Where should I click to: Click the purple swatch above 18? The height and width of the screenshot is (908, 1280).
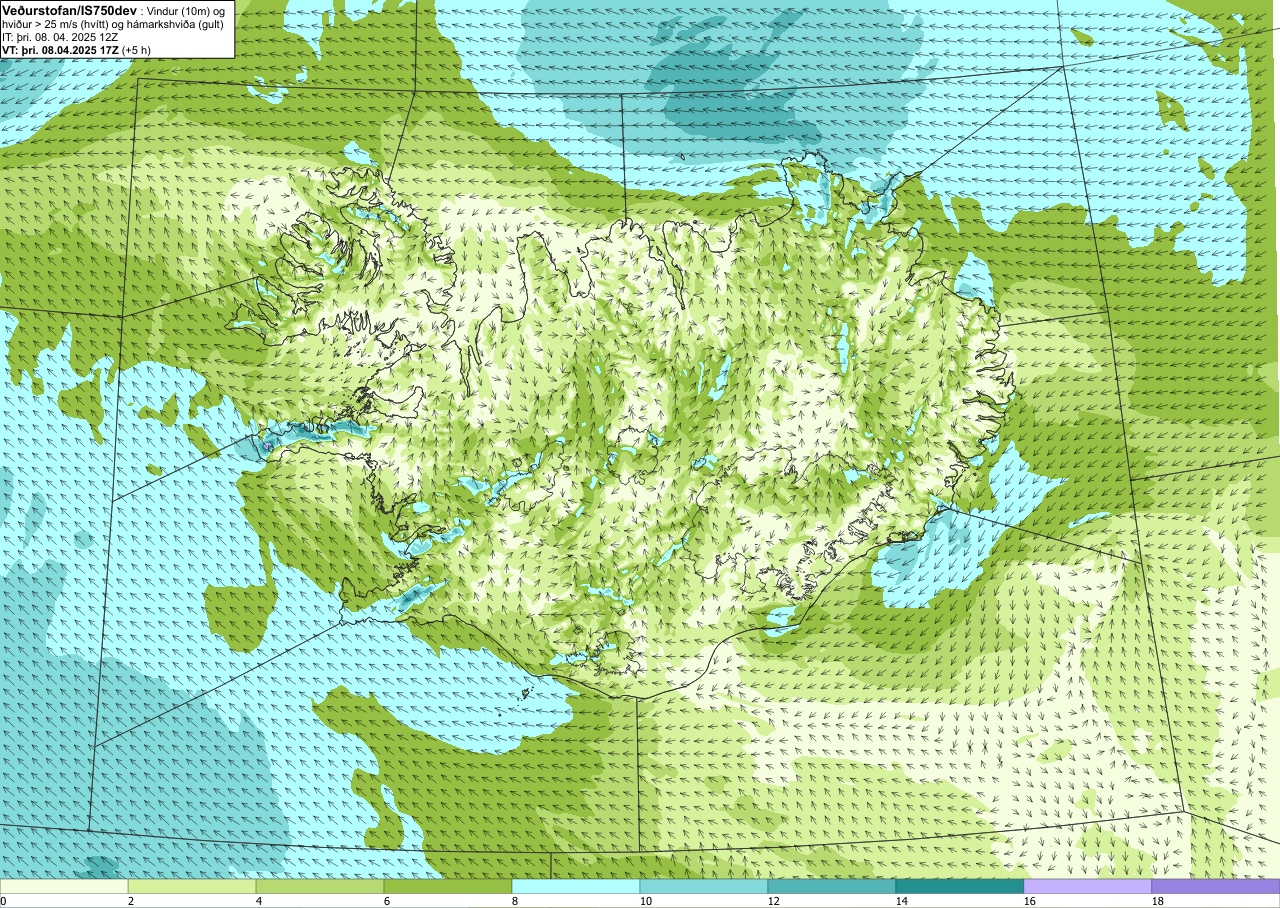click(x=1215, y=886)
